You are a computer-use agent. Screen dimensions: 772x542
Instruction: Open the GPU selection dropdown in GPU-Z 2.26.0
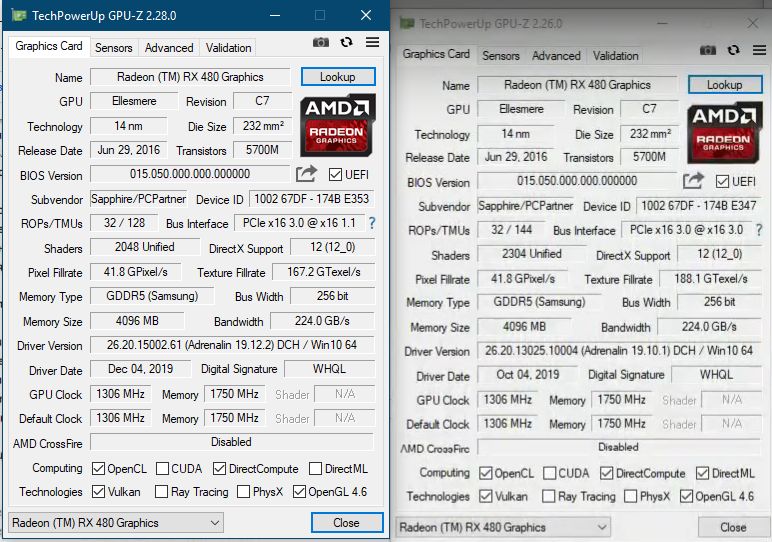click(x=503, y=527)
